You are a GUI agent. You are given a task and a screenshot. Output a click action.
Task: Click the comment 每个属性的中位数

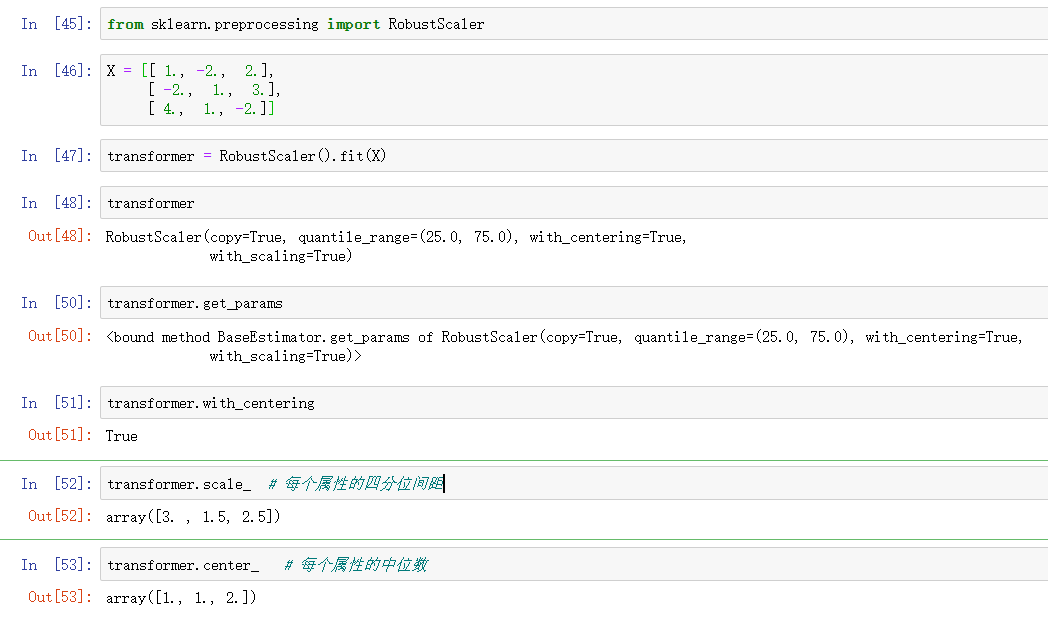(x=356, y=565)
